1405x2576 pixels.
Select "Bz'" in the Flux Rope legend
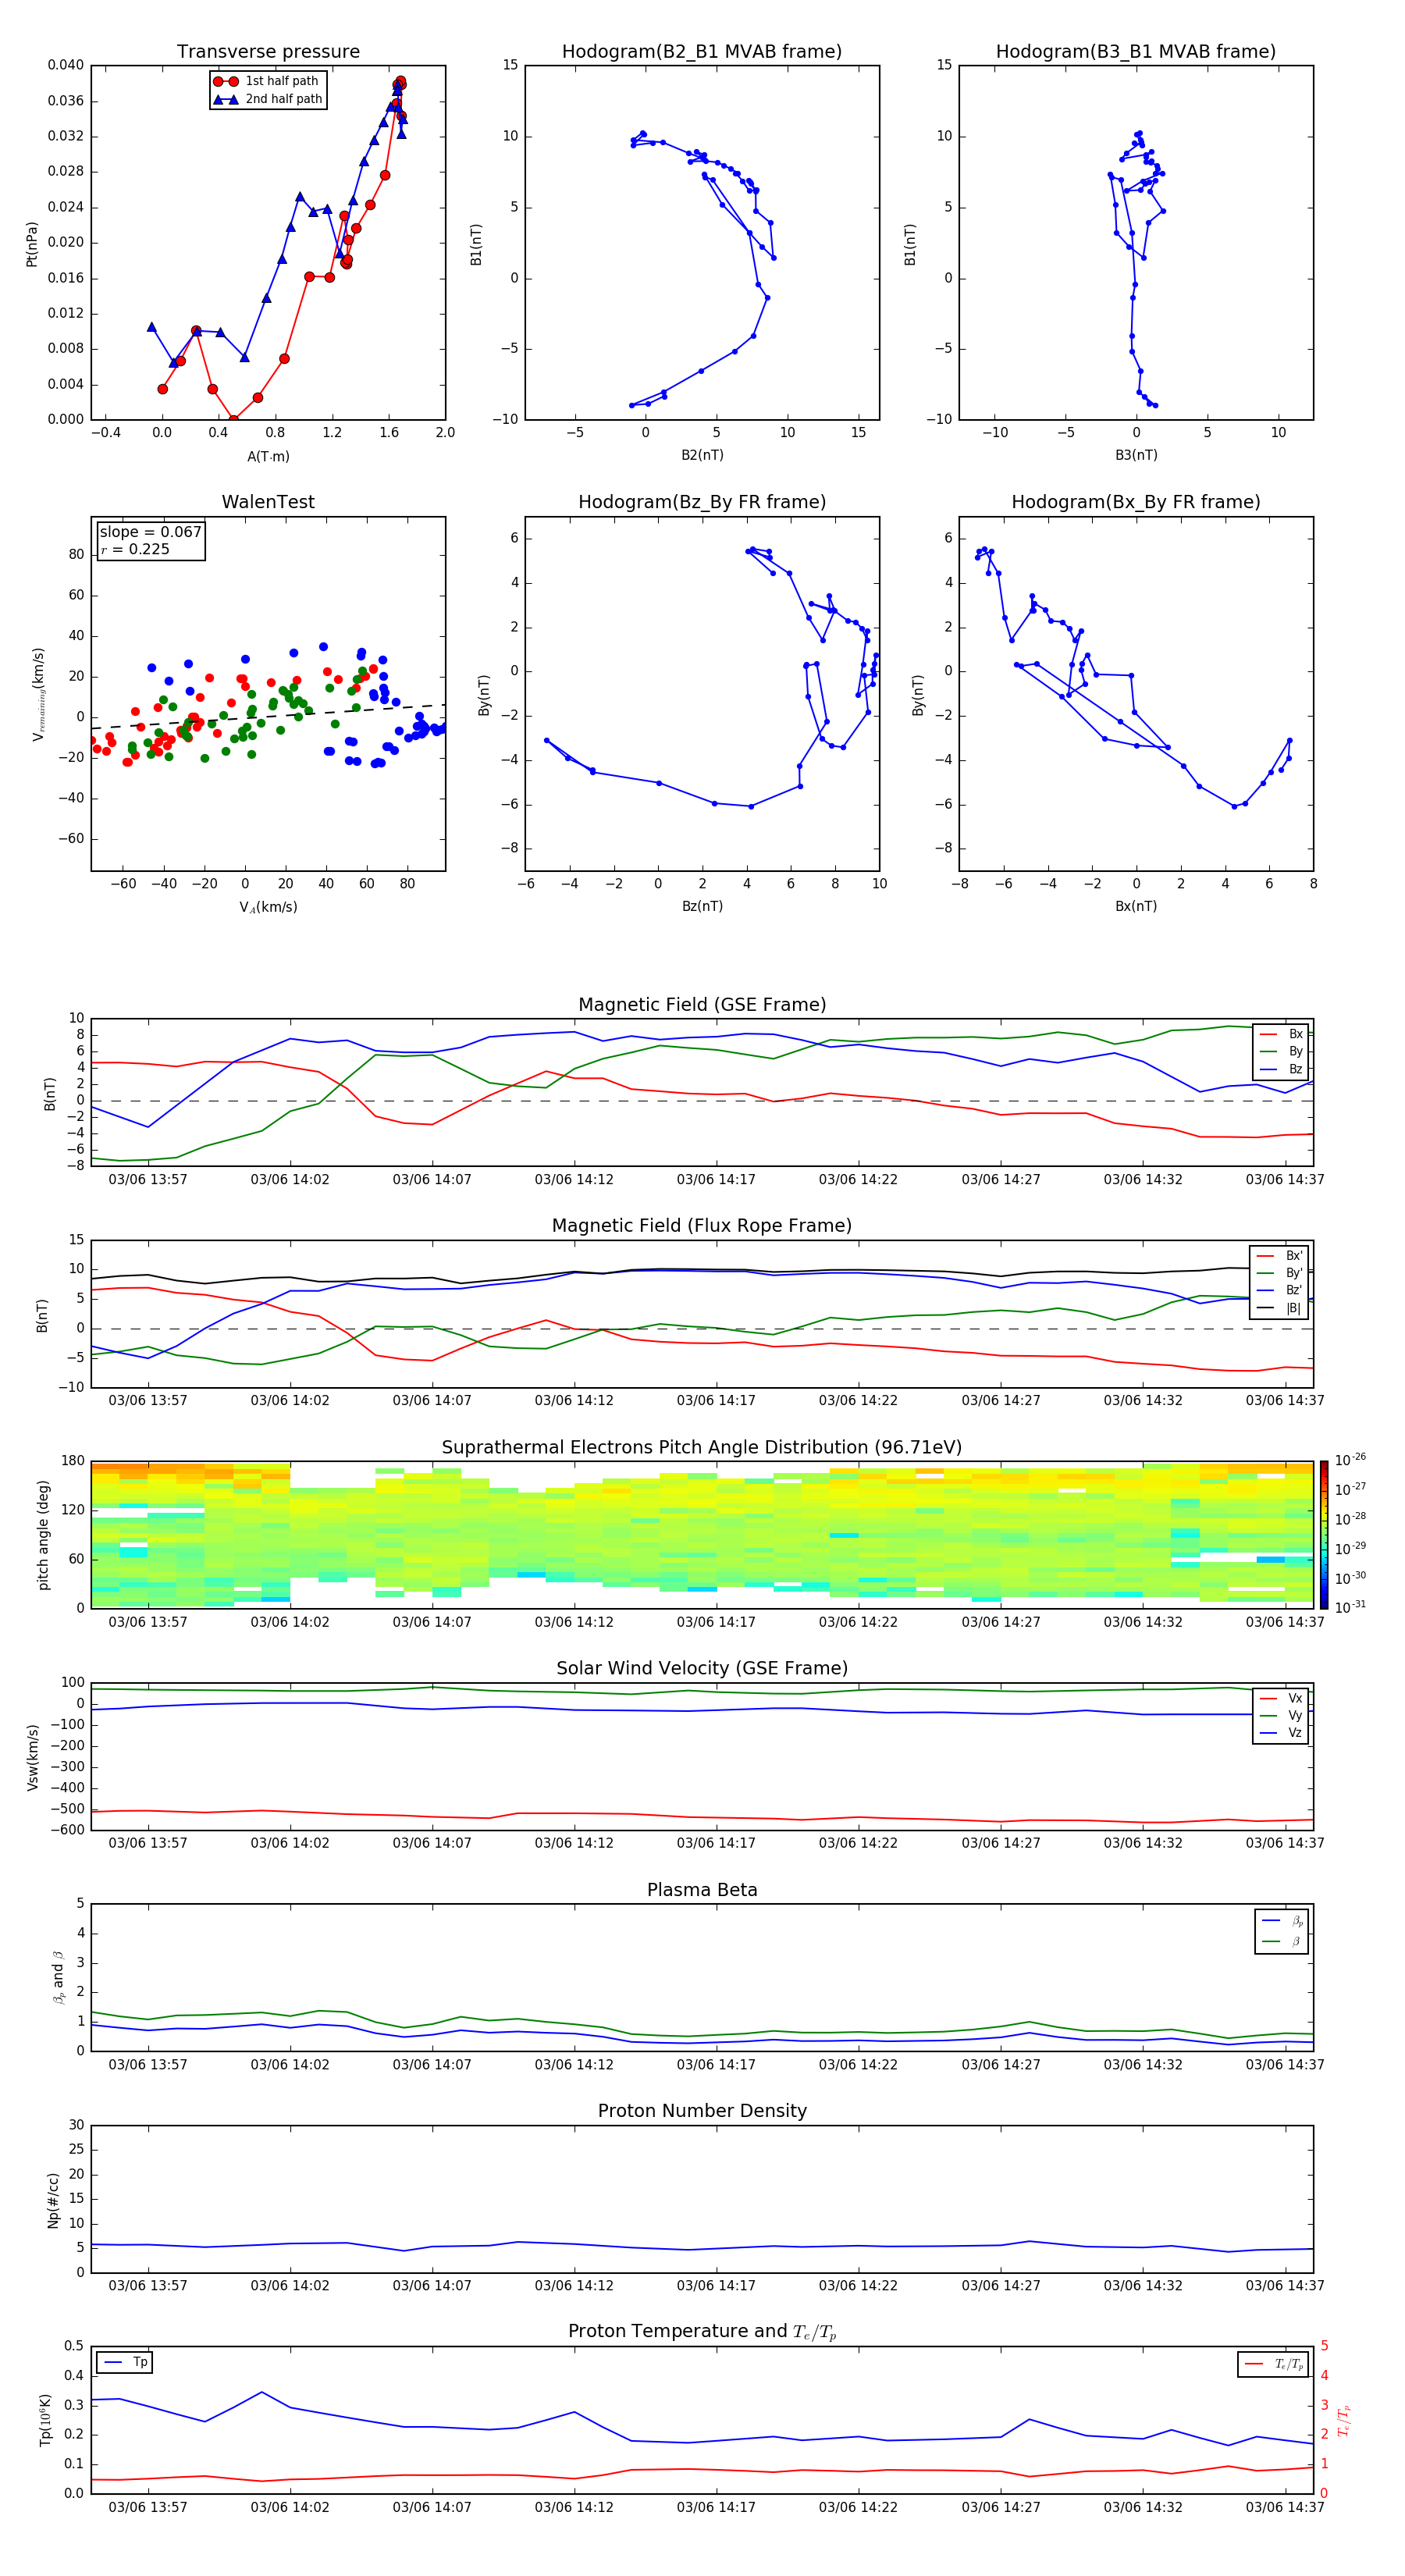click(x=1281, y=1290)
